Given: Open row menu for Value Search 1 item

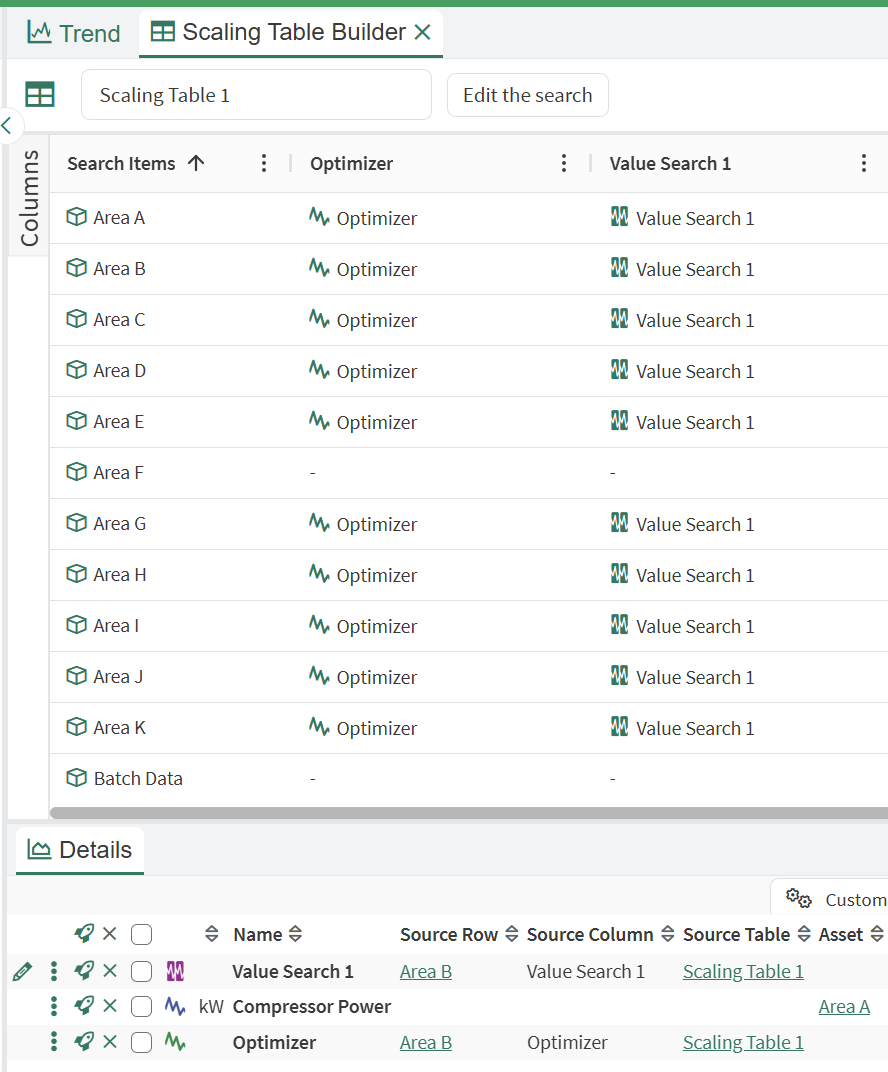Looking at the screenshot, I should click(54, 971).
